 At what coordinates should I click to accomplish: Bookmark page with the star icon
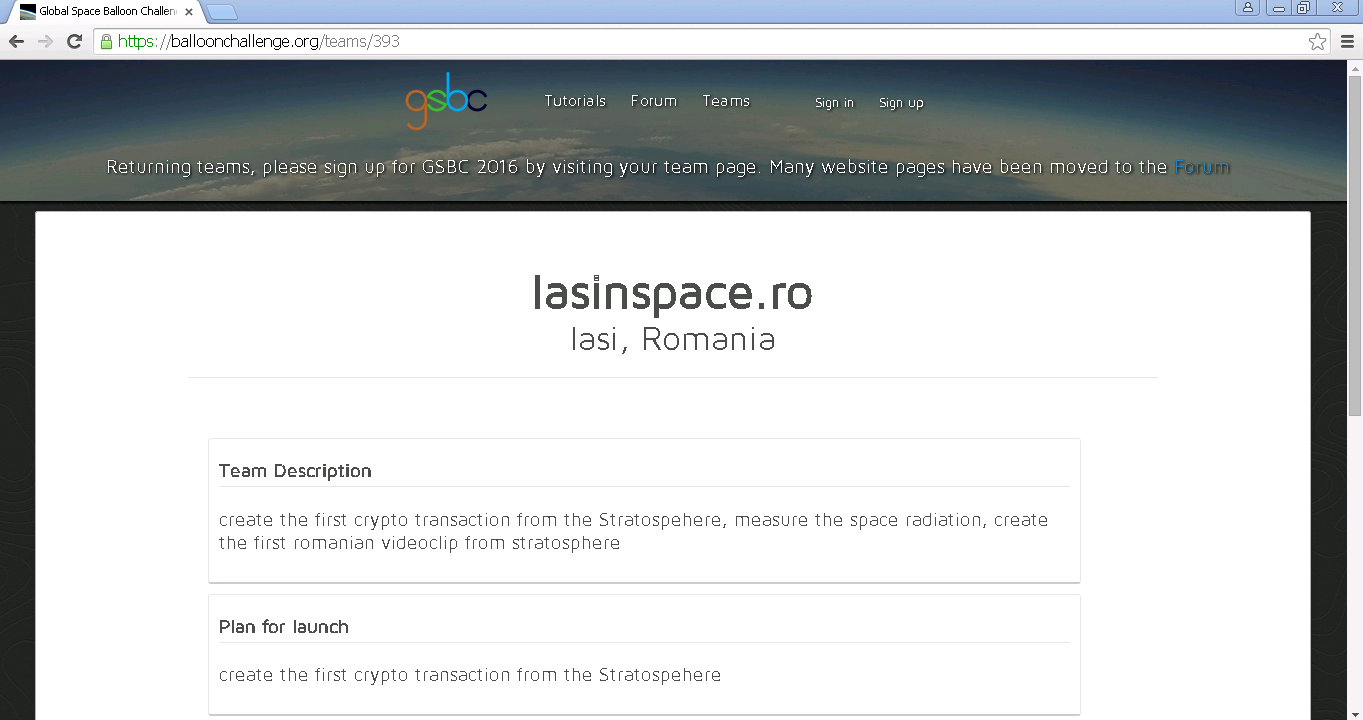click(x=1317, y=41)
